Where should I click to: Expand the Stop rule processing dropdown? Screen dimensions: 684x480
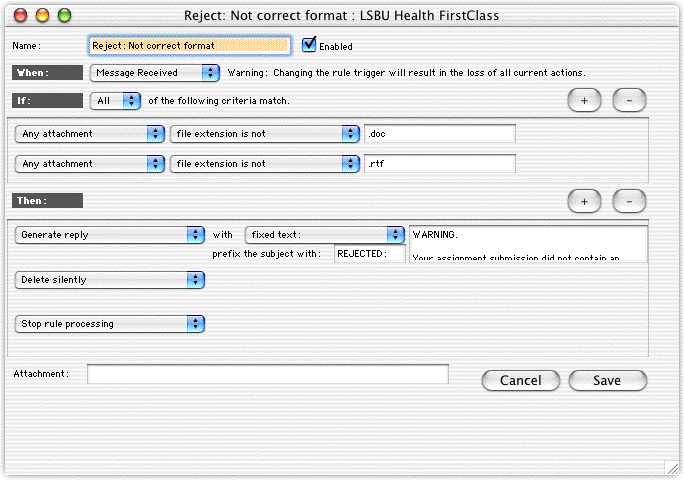pos(110,324)
